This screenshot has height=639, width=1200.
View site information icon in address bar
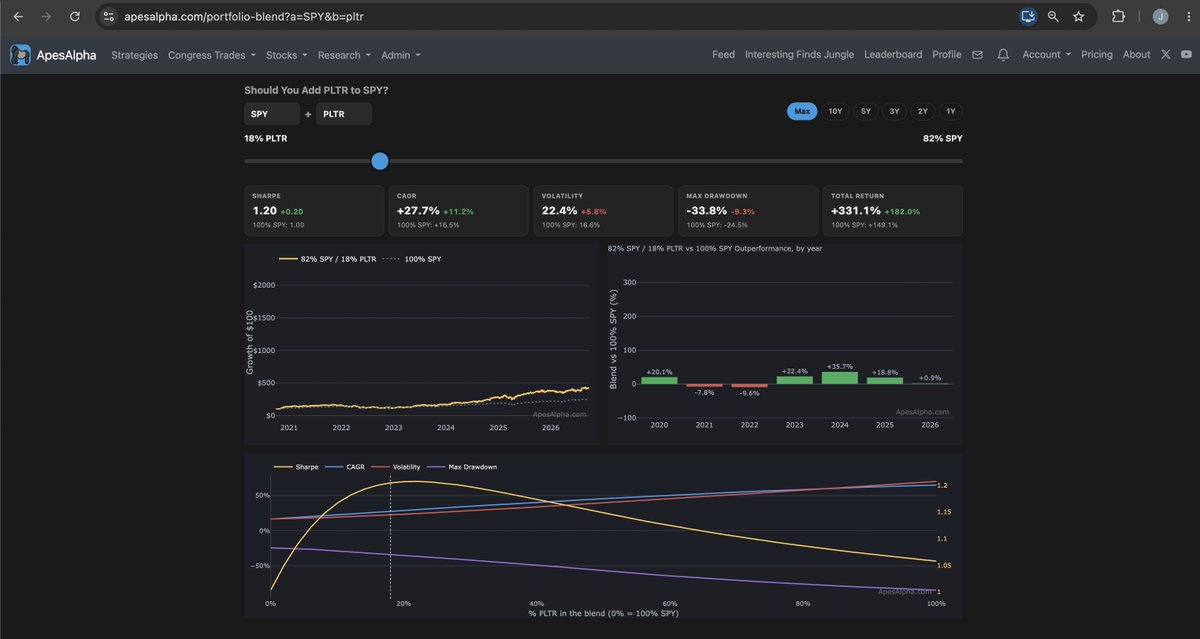coord(110,17)
